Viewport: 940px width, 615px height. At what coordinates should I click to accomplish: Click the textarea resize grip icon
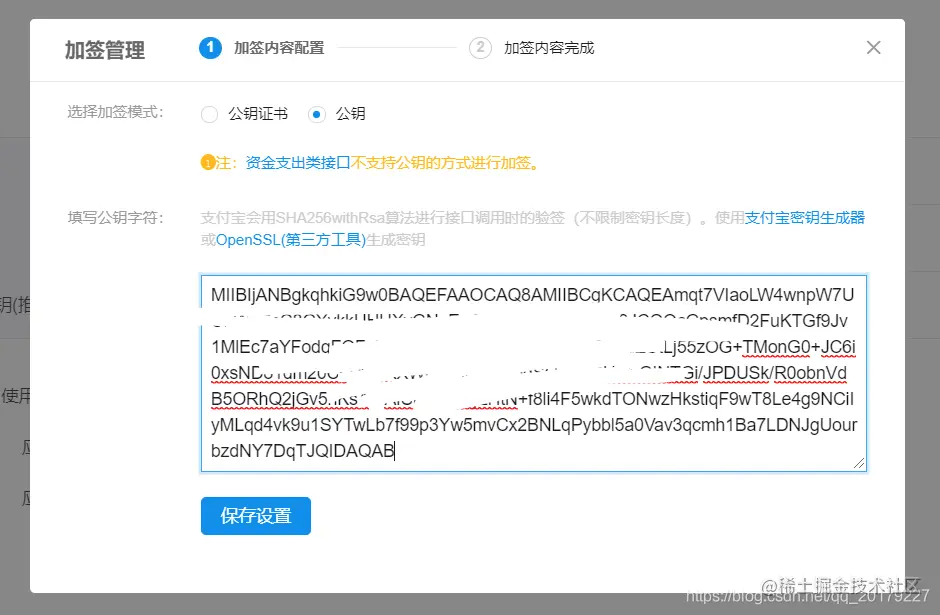[x=857, y=461]
